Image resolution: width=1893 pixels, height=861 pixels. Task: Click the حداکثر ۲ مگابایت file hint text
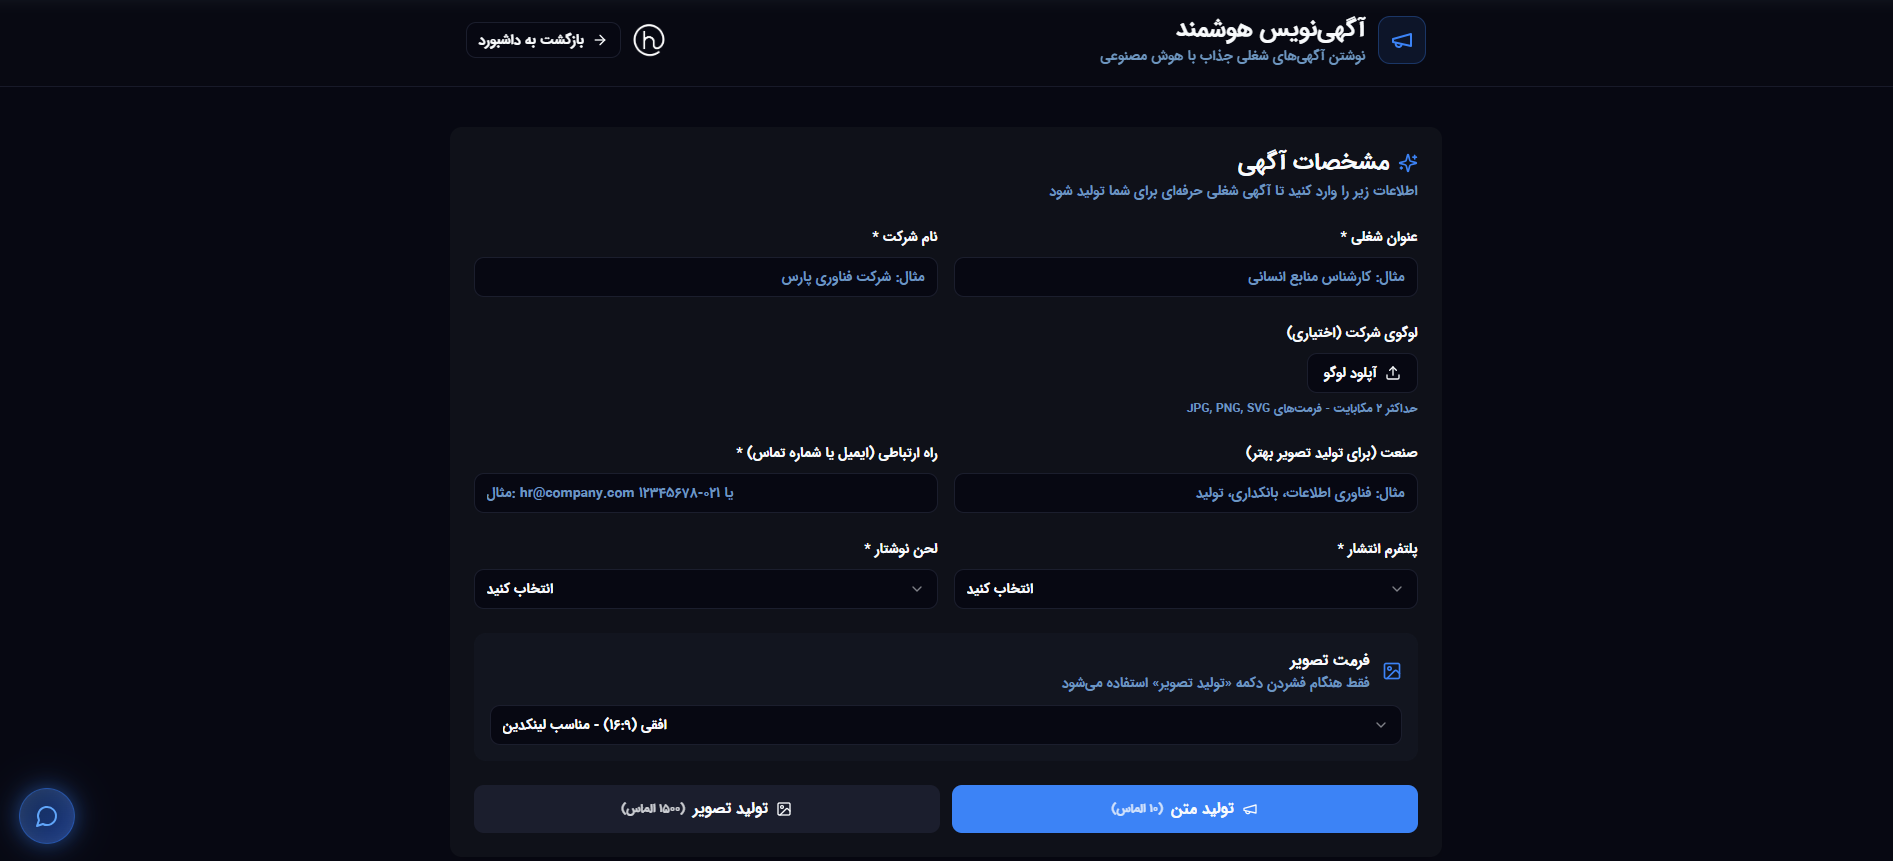[1301, 408]
